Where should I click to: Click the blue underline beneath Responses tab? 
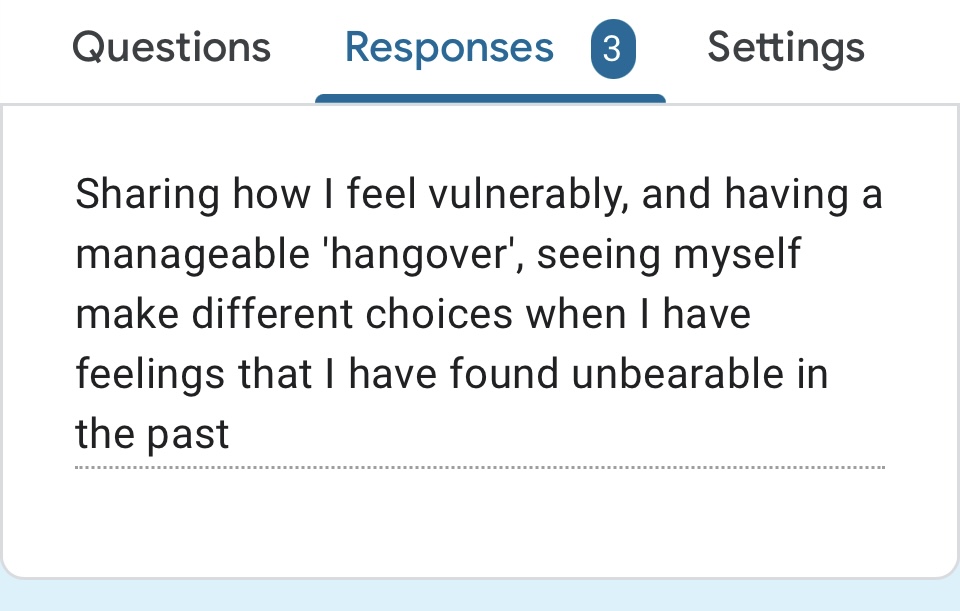pos(490,98)
